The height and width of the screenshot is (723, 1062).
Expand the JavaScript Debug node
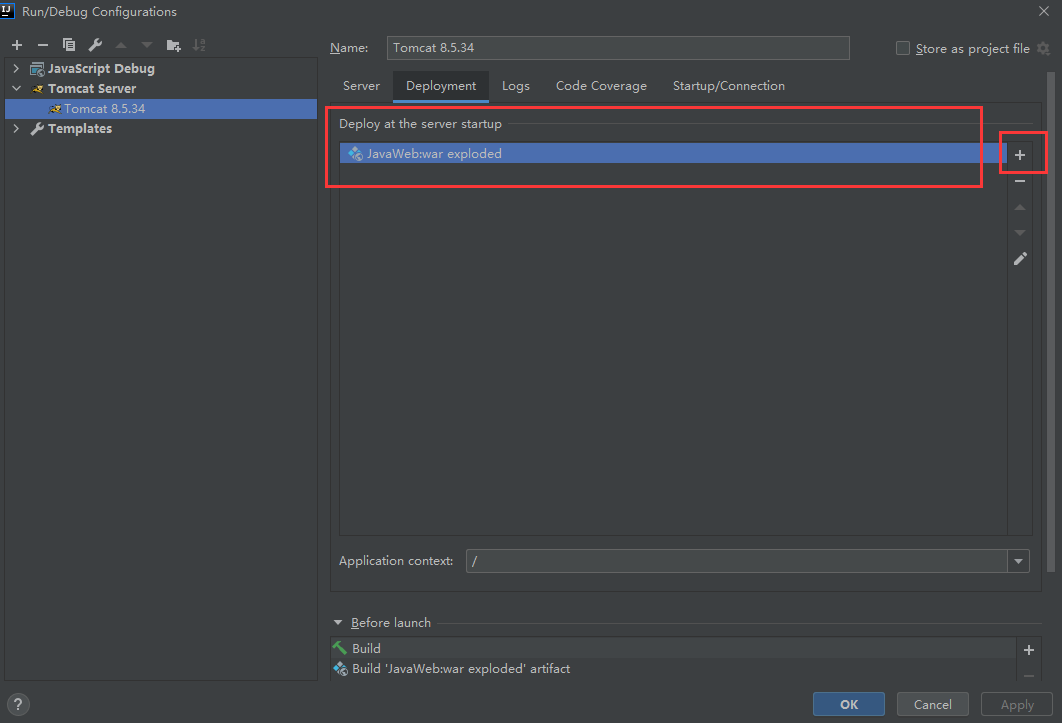click(16, 68)
